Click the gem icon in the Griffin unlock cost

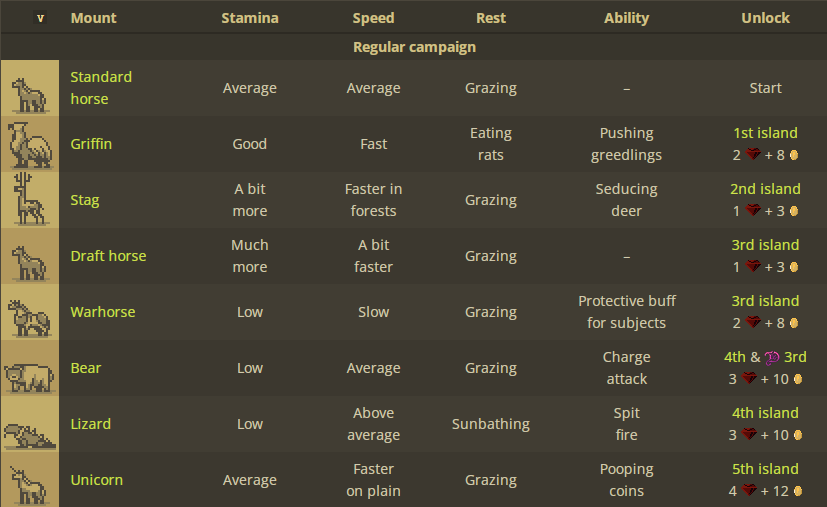click(753, 155)
